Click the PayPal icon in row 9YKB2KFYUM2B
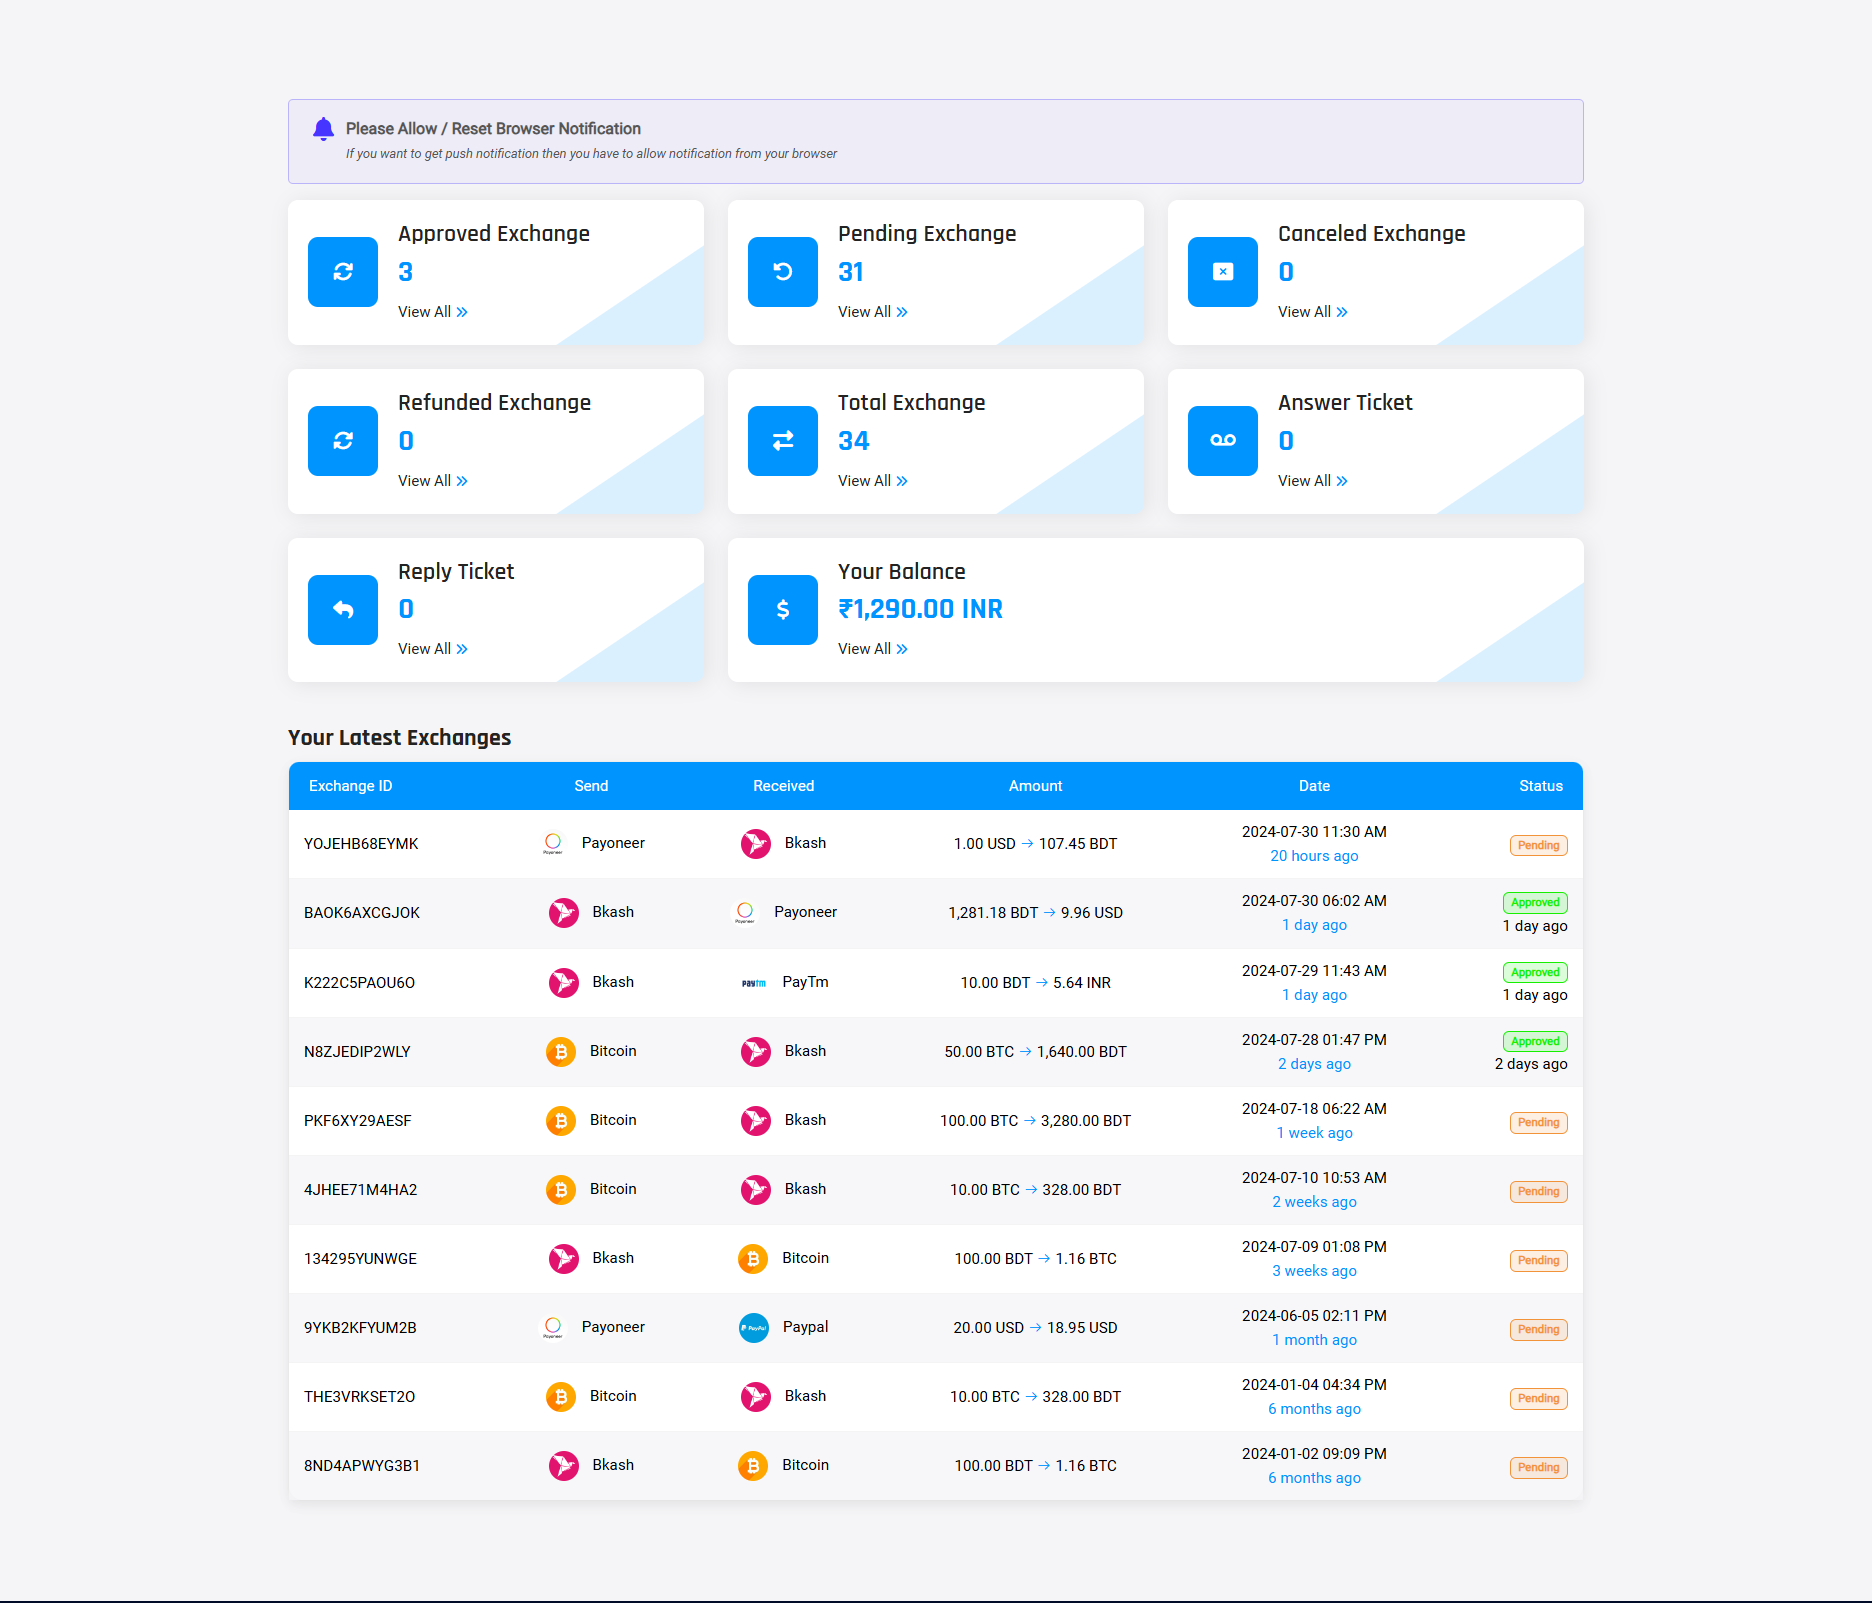1872x1603 pixels. (753, 1327)
